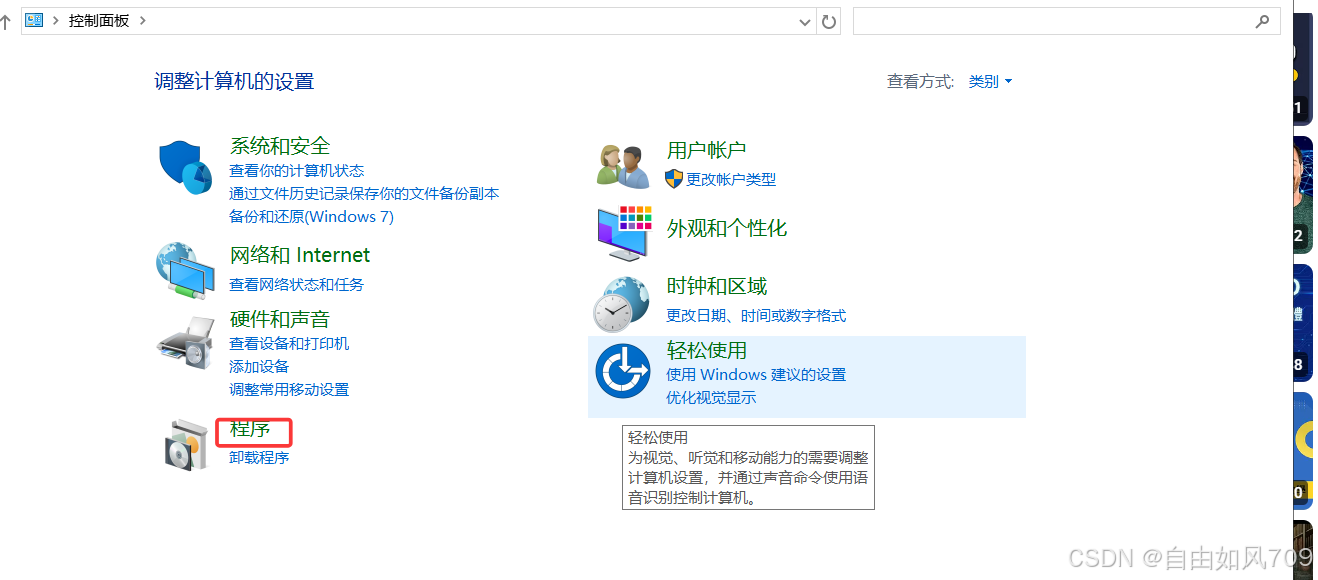
Task: Open 用户帐户 category heading
Action: click(706, 150)
